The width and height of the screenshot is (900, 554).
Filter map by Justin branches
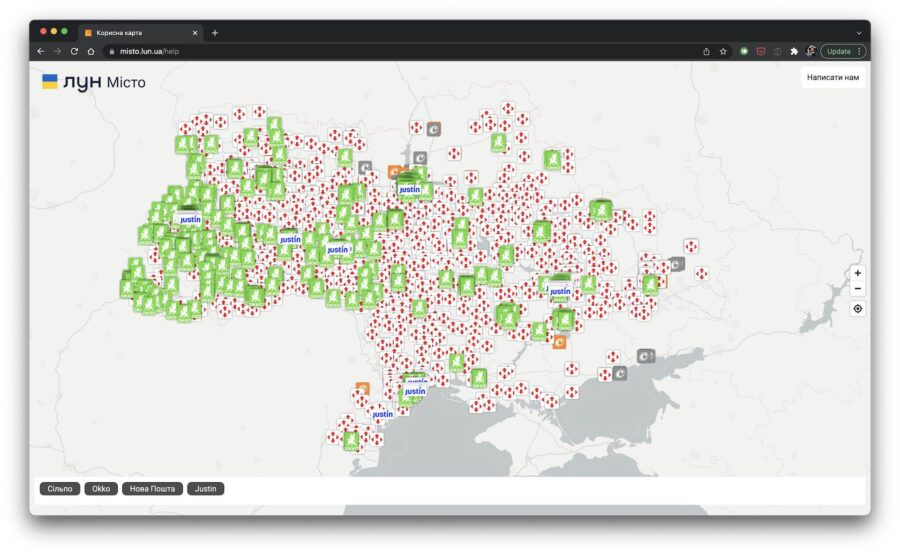click(205, 489)
